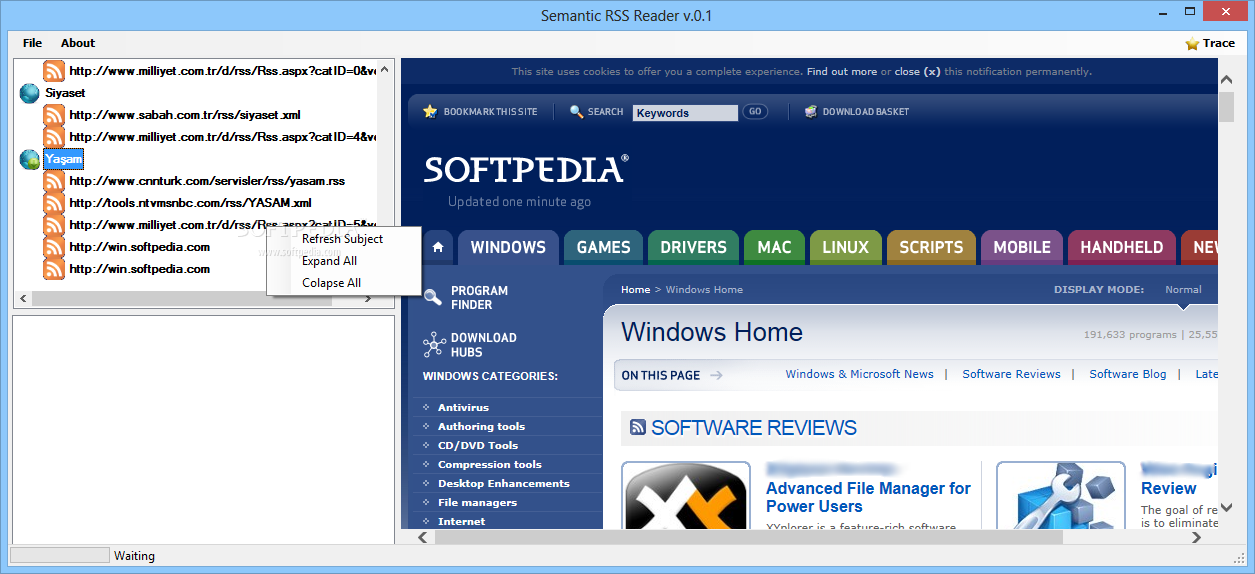Select the tools.ntvmsnbc.com YASAM.xml feed

[x=191, y=203]
